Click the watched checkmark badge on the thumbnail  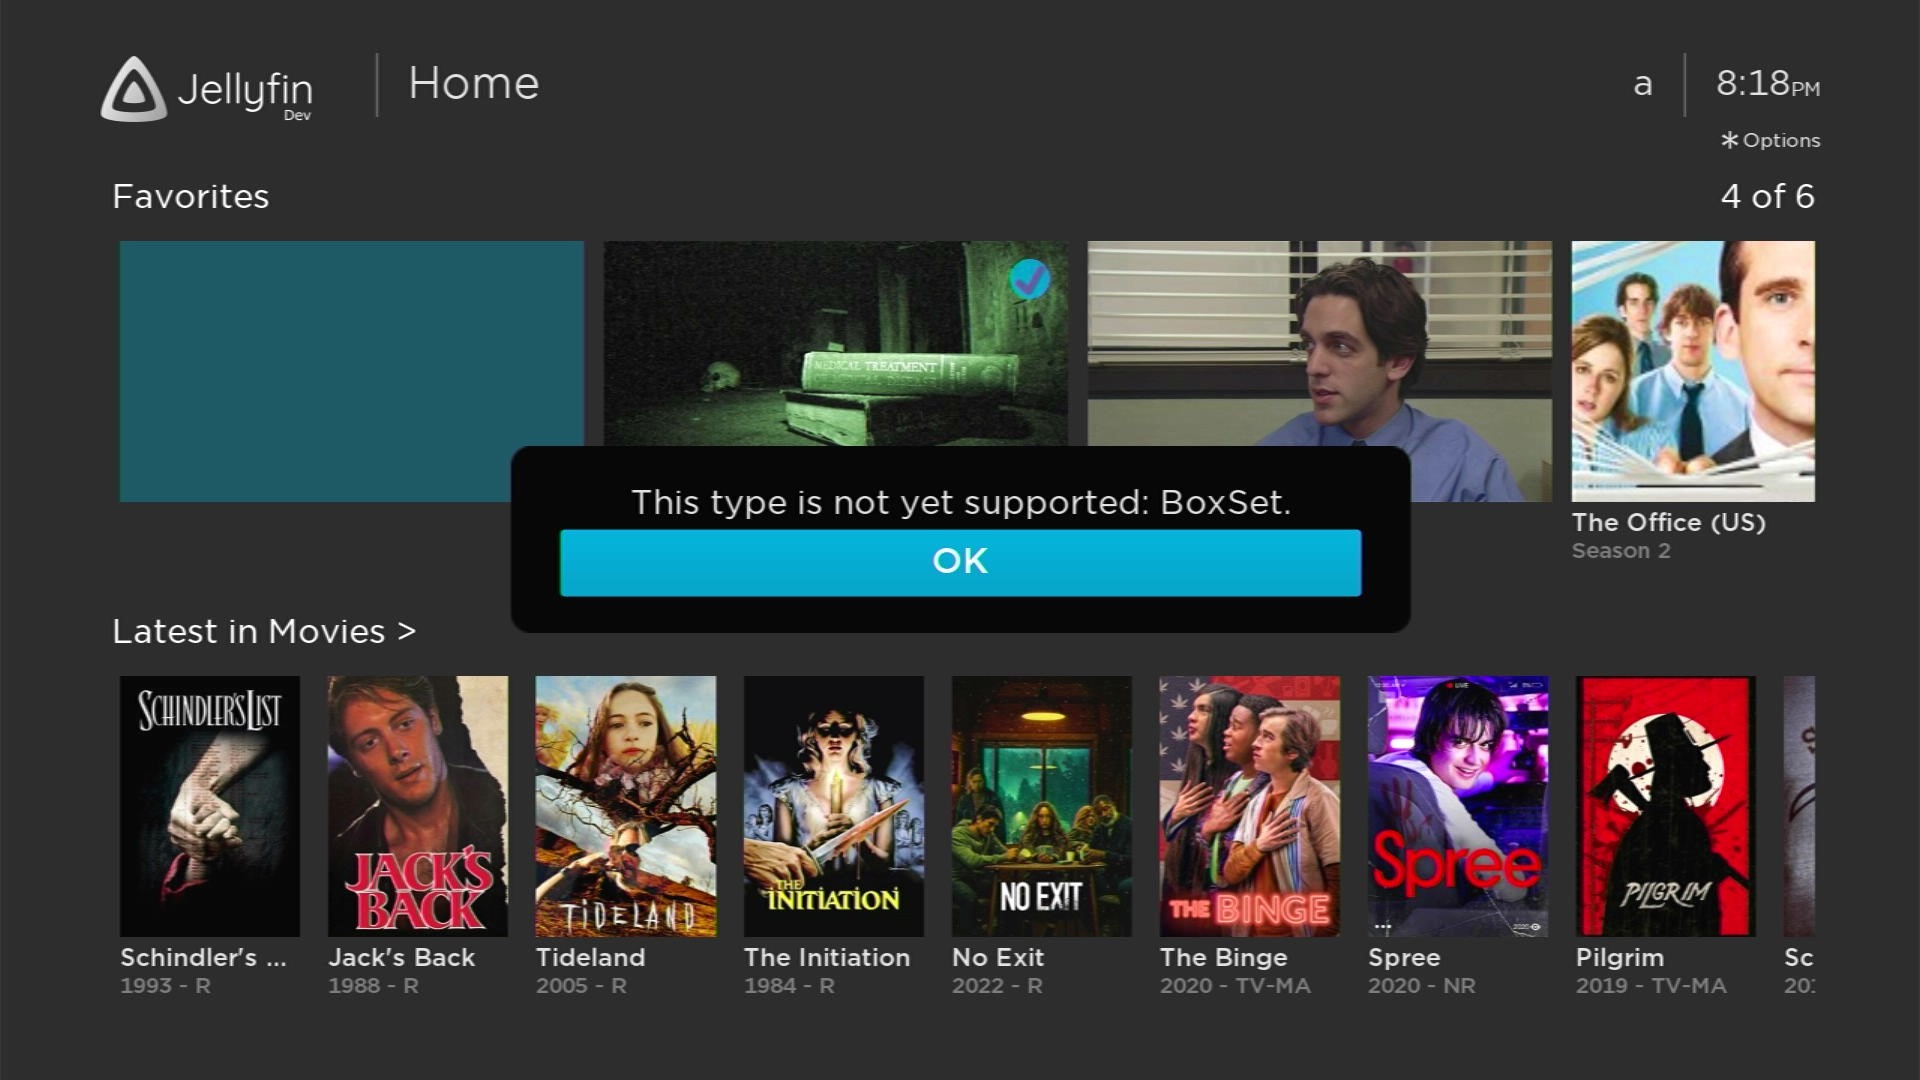(1029, 279)
